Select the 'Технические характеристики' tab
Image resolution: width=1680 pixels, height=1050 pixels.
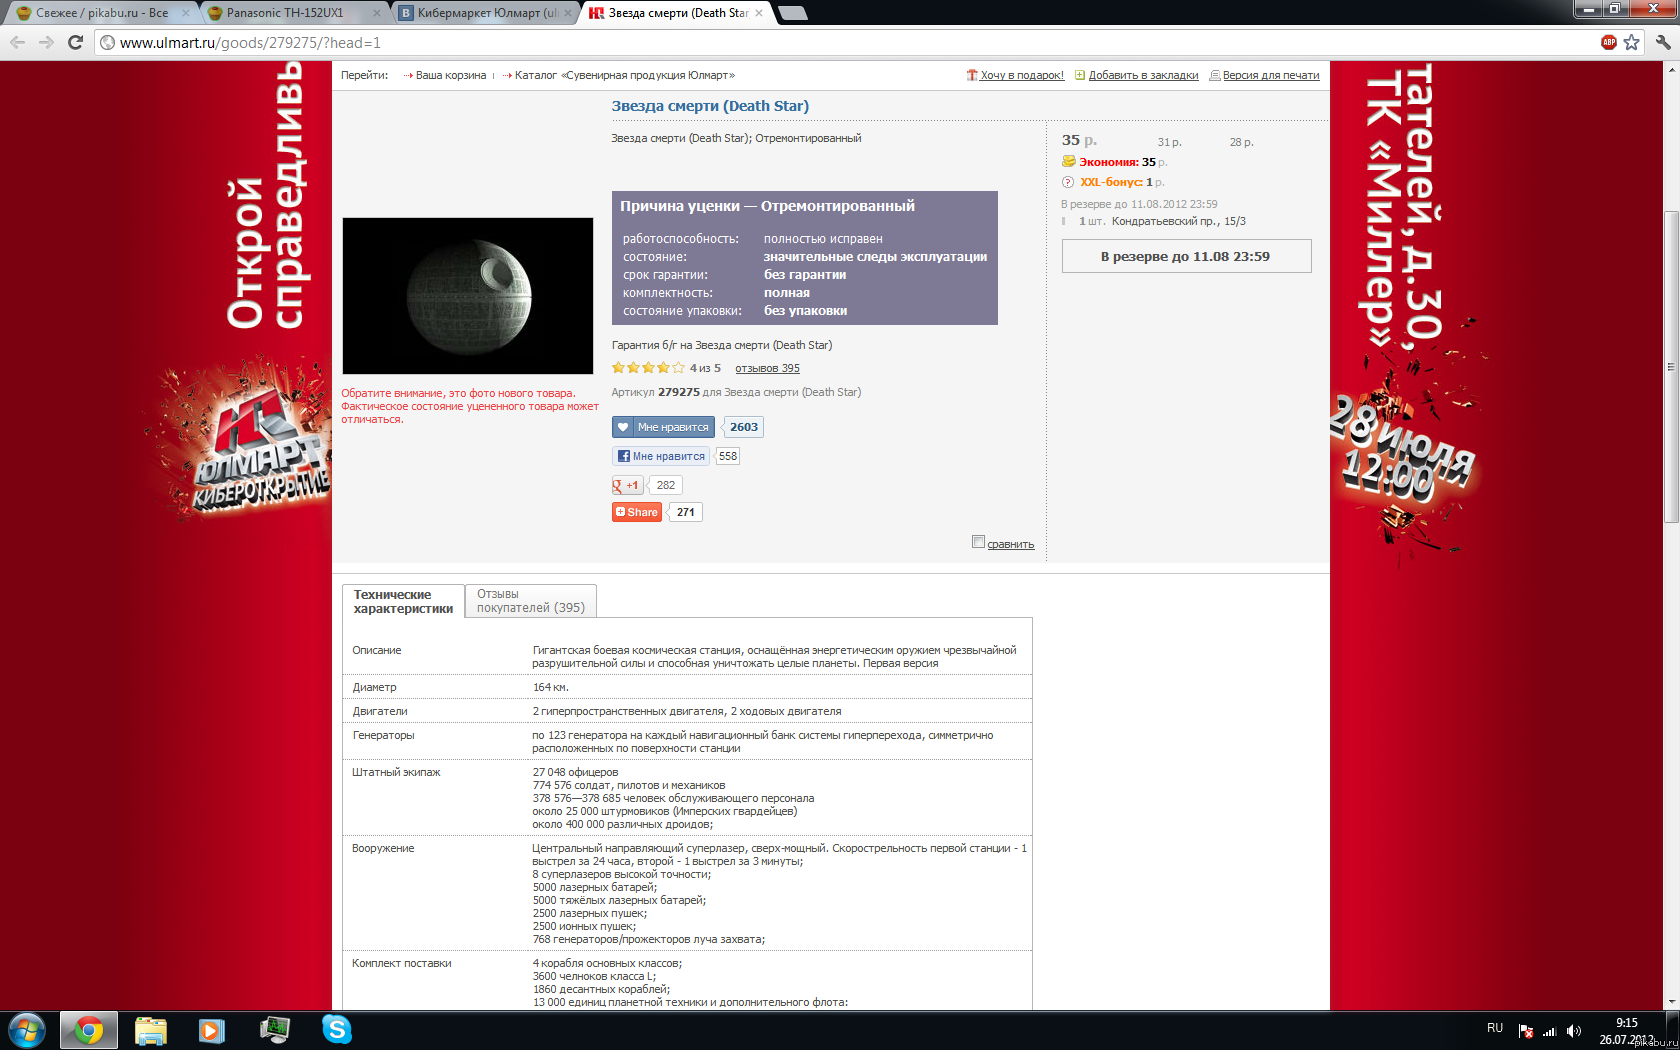403,601
